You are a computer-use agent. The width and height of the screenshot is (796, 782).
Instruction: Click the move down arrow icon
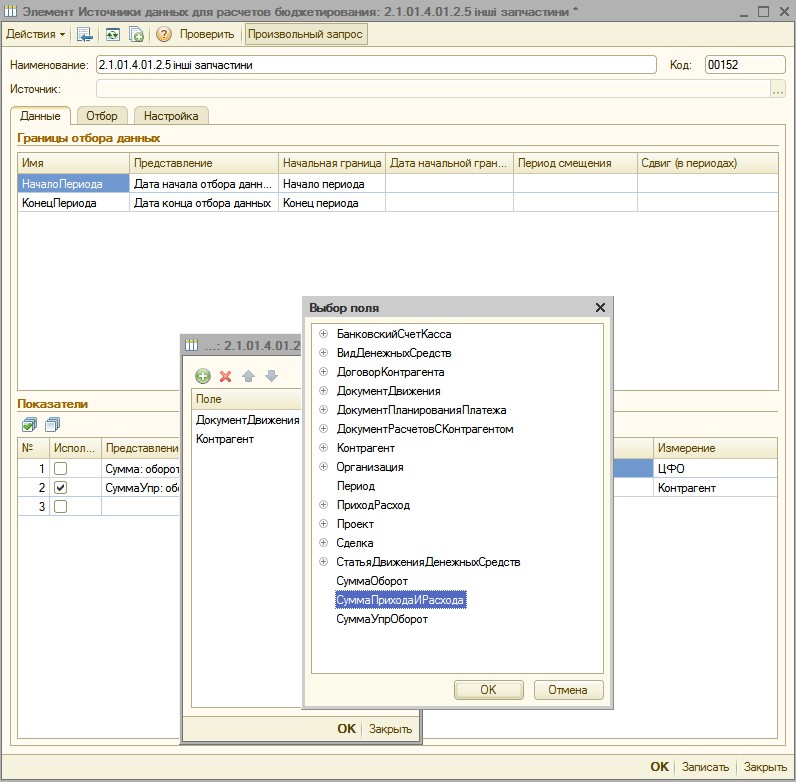[x=270, y=376]
